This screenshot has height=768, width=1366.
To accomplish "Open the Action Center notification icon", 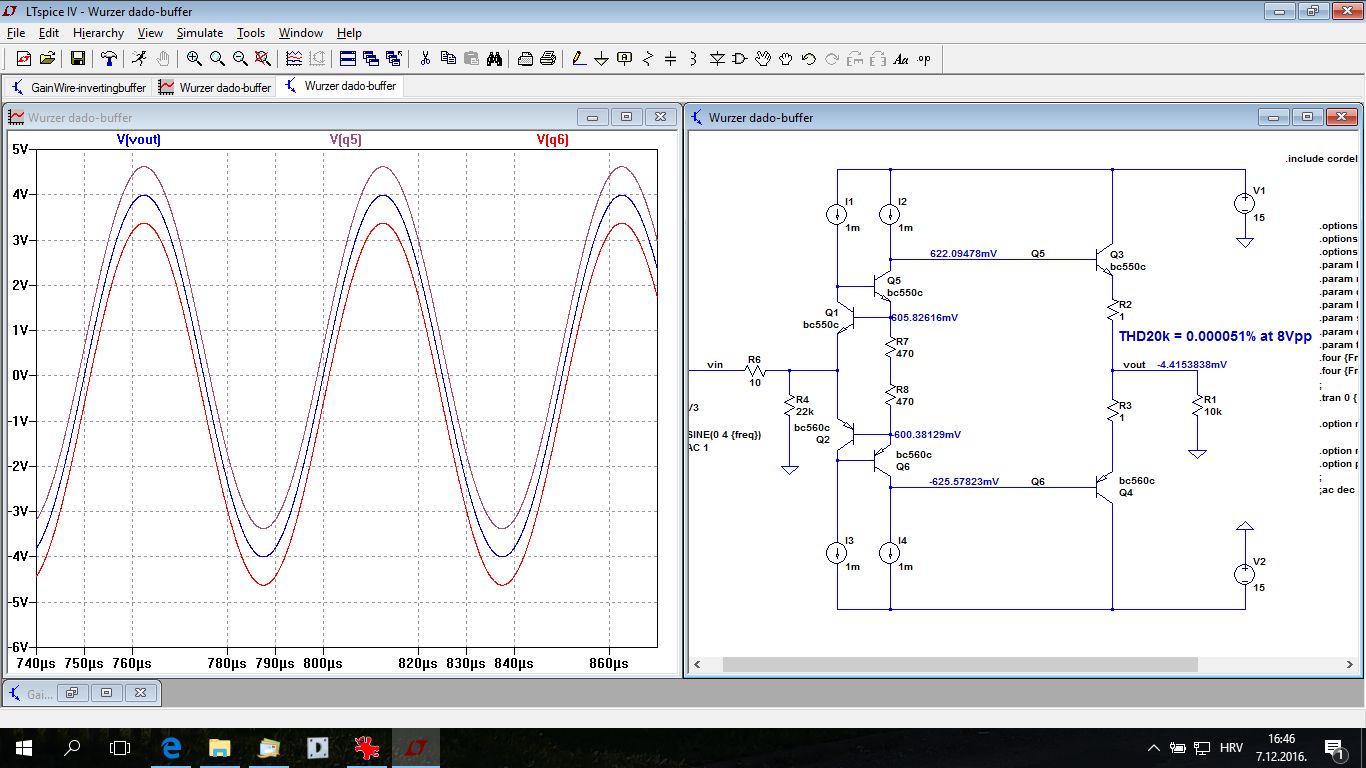I will (1334, 747).
